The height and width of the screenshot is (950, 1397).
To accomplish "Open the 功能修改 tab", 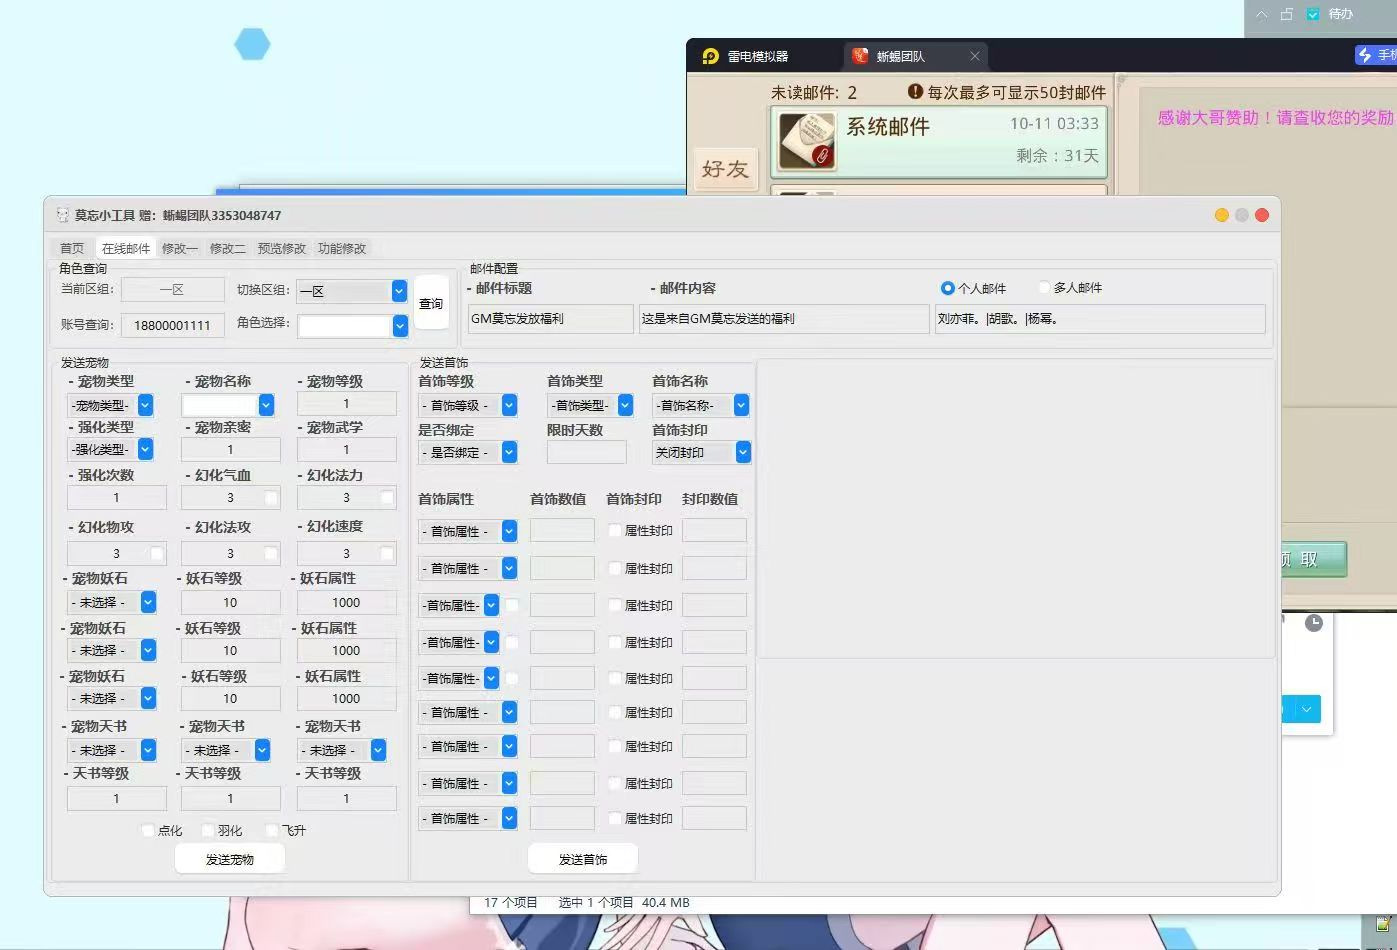I will [x=342, y=248].
